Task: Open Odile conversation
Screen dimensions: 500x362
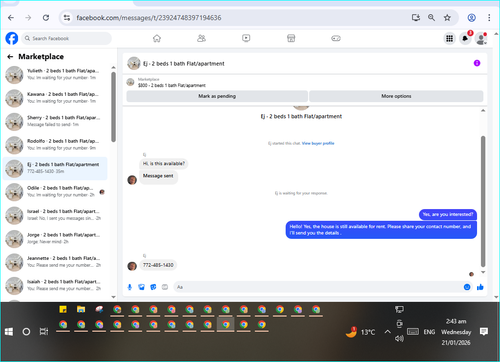Action: coord(55,192)
